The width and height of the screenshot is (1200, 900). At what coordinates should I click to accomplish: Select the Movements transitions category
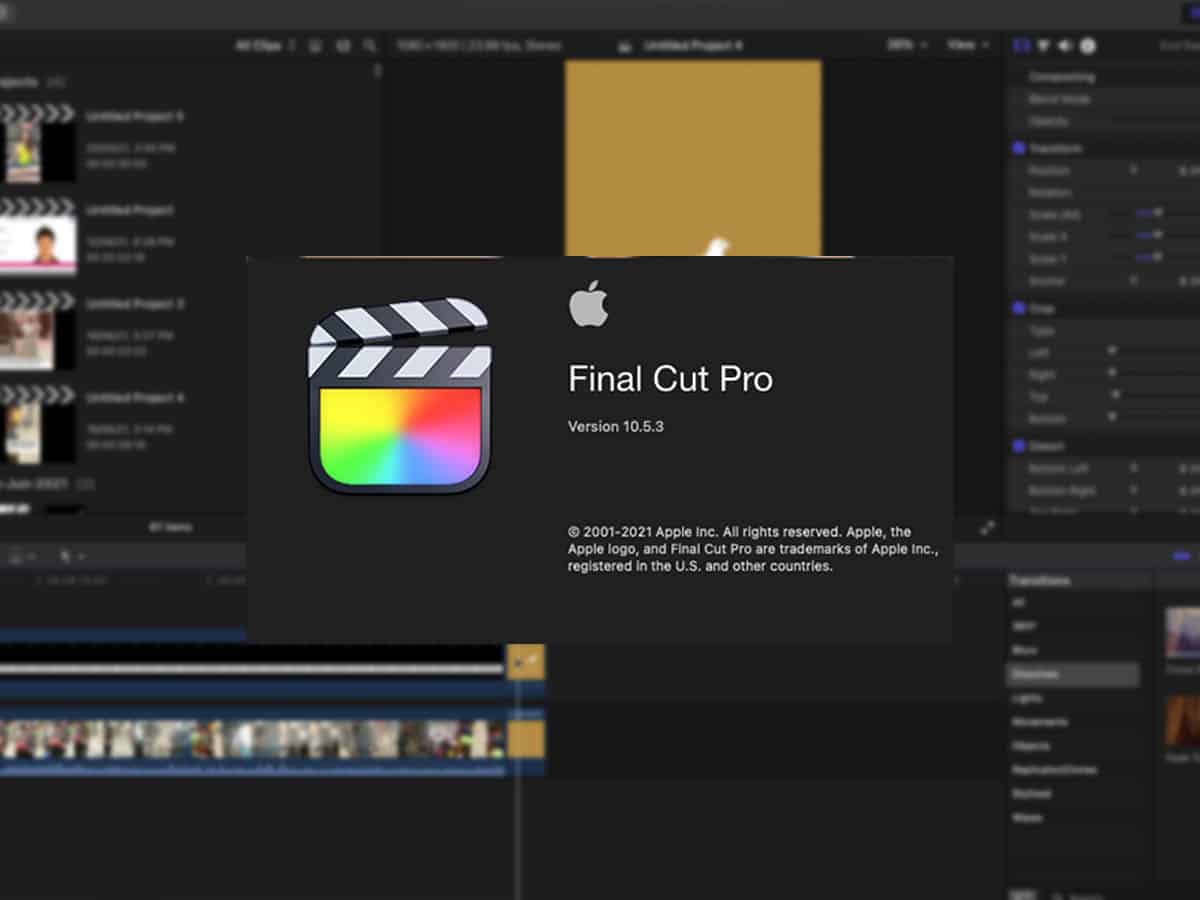[x=1040, y=722]
